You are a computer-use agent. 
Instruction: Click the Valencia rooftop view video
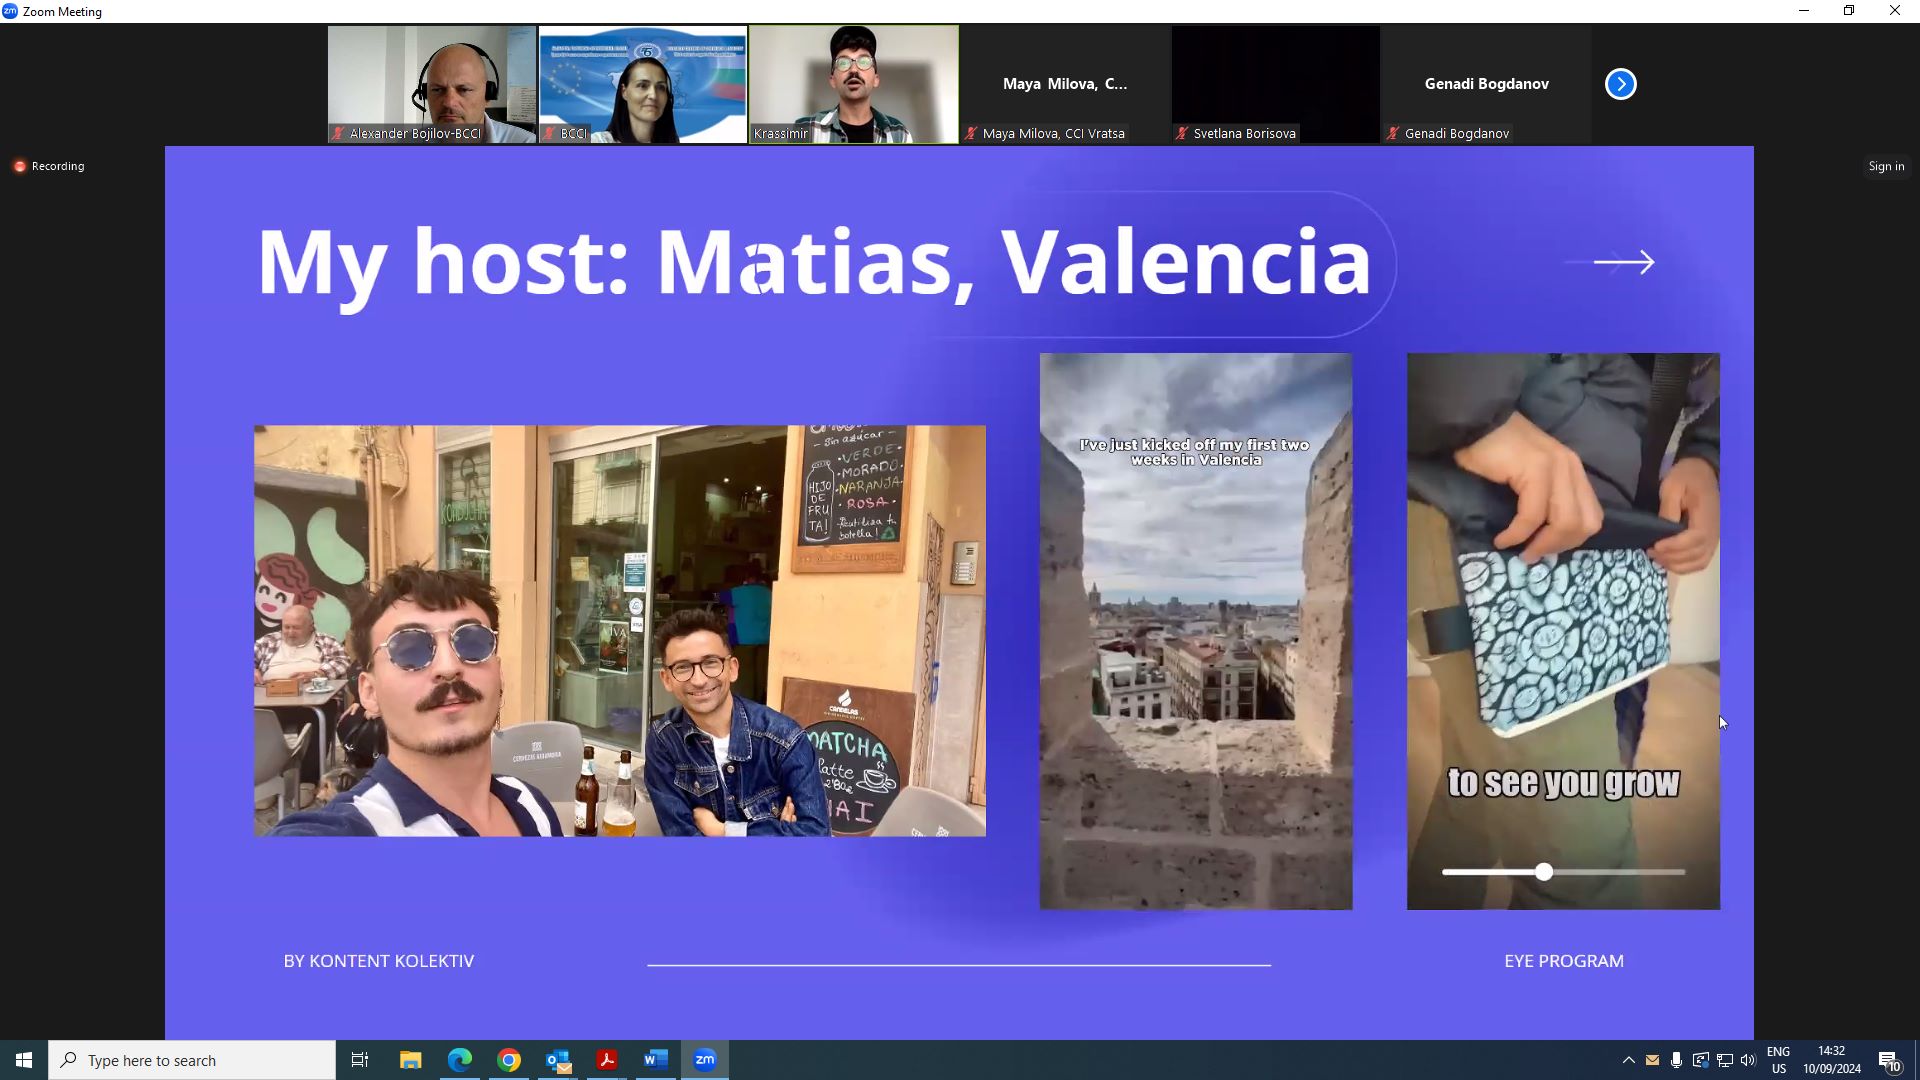coord(1196,631)
